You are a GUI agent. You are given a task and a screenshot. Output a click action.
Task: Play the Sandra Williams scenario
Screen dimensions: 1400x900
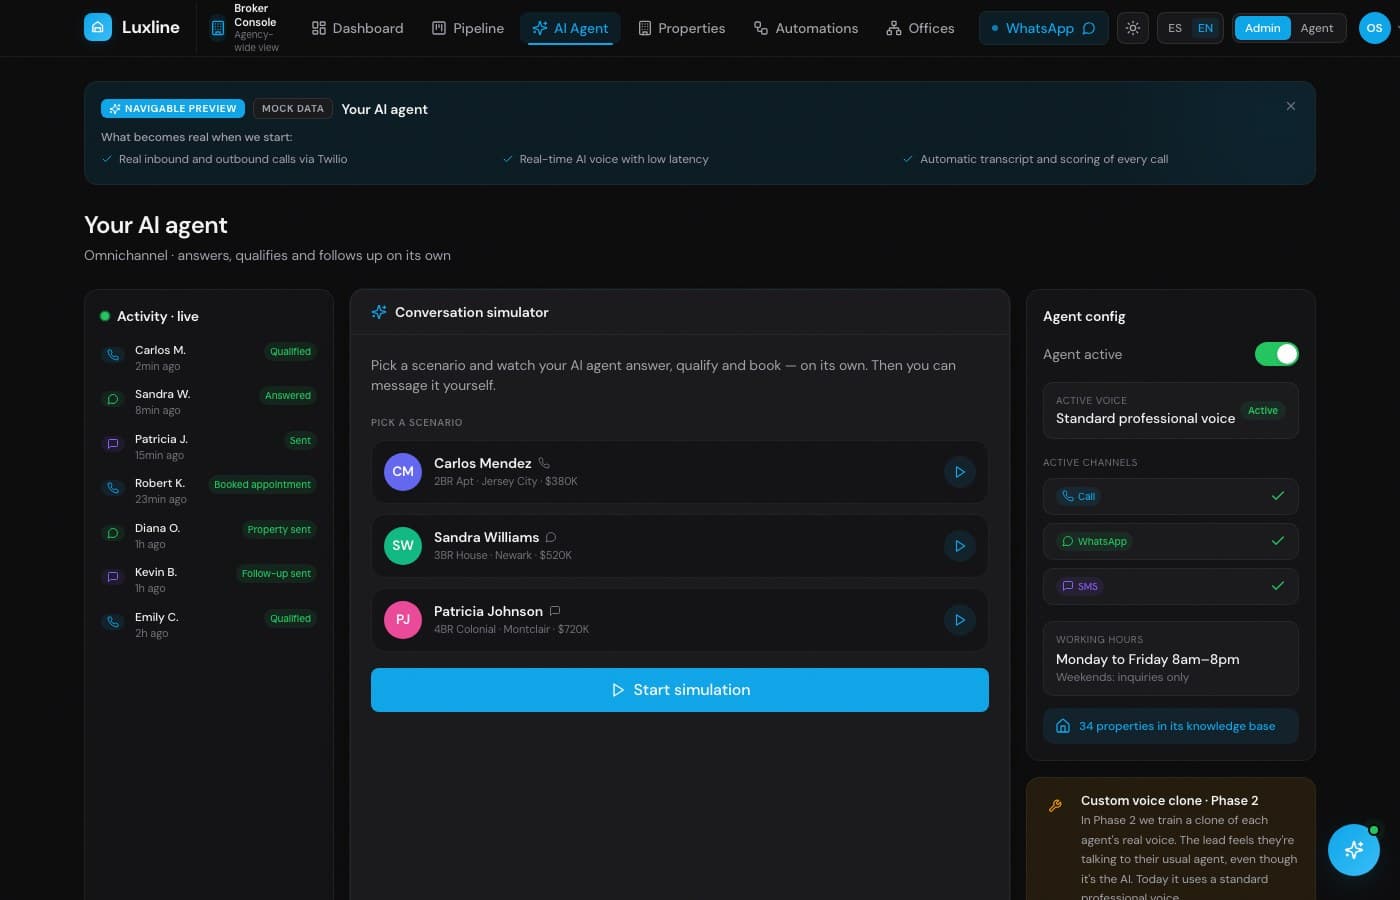(x=960, y=546)
